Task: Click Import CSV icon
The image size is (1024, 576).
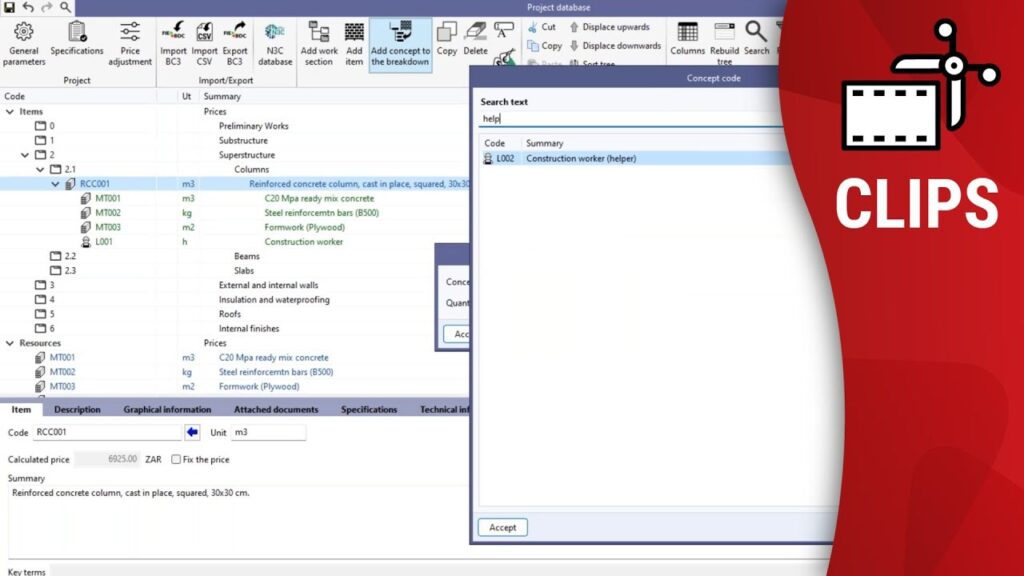Action: [204, 41]
